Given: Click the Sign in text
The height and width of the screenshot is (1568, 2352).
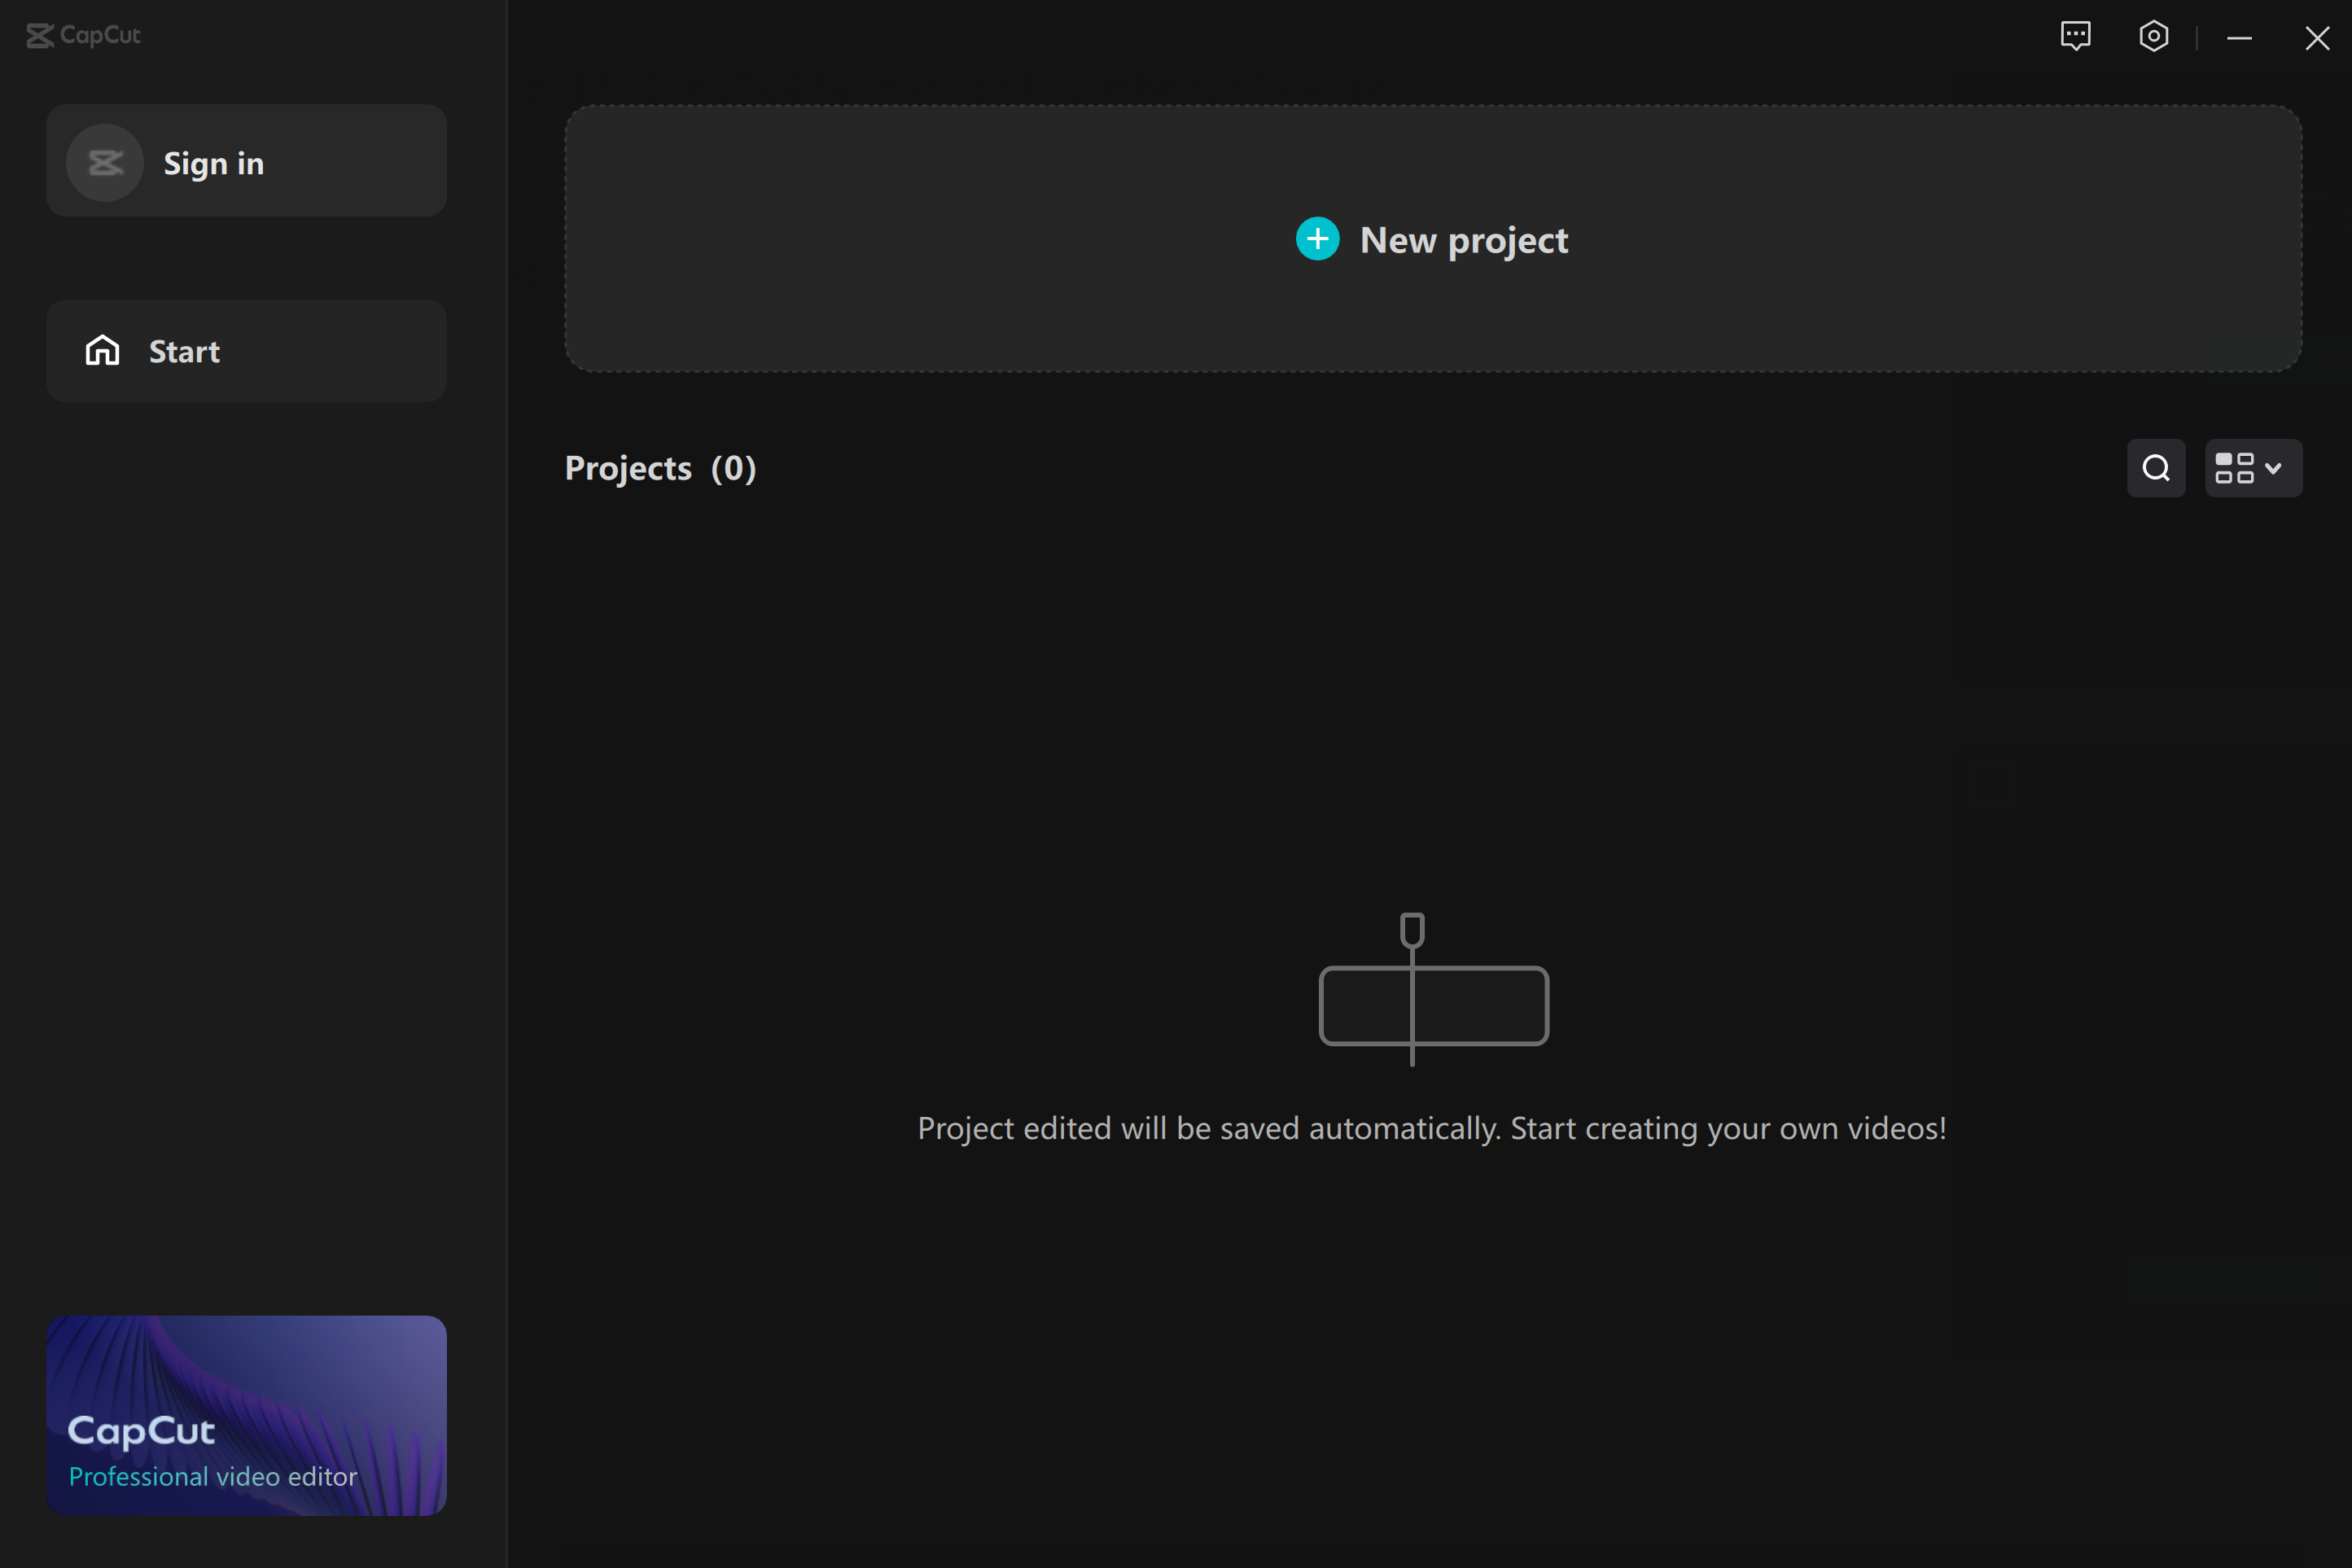Looking at the screenshot, I should [214, 163].
